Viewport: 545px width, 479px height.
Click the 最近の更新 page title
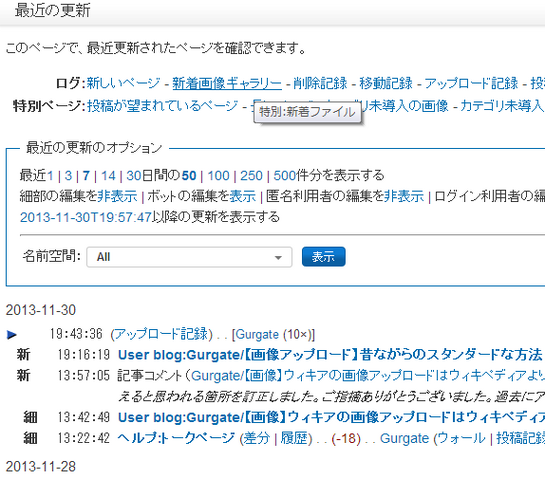click(x=52, y=10)
